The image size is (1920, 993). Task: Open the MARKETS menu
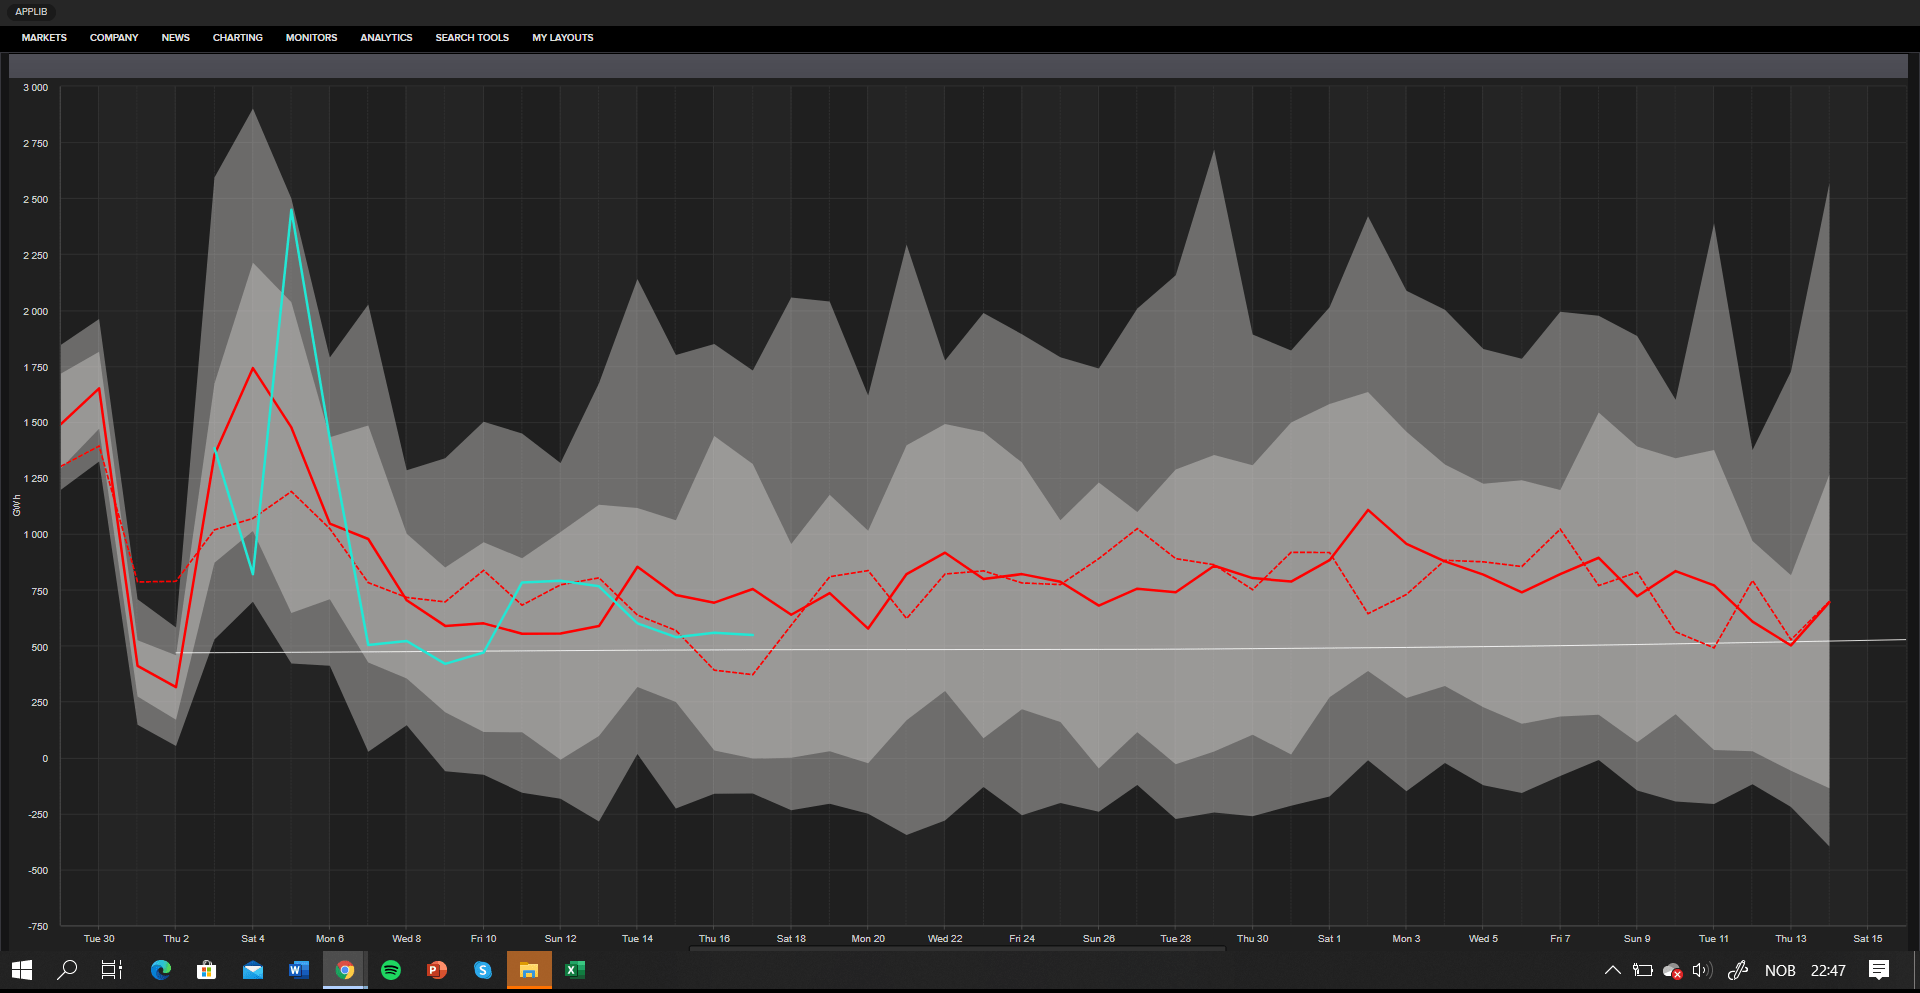click(44, 38)
